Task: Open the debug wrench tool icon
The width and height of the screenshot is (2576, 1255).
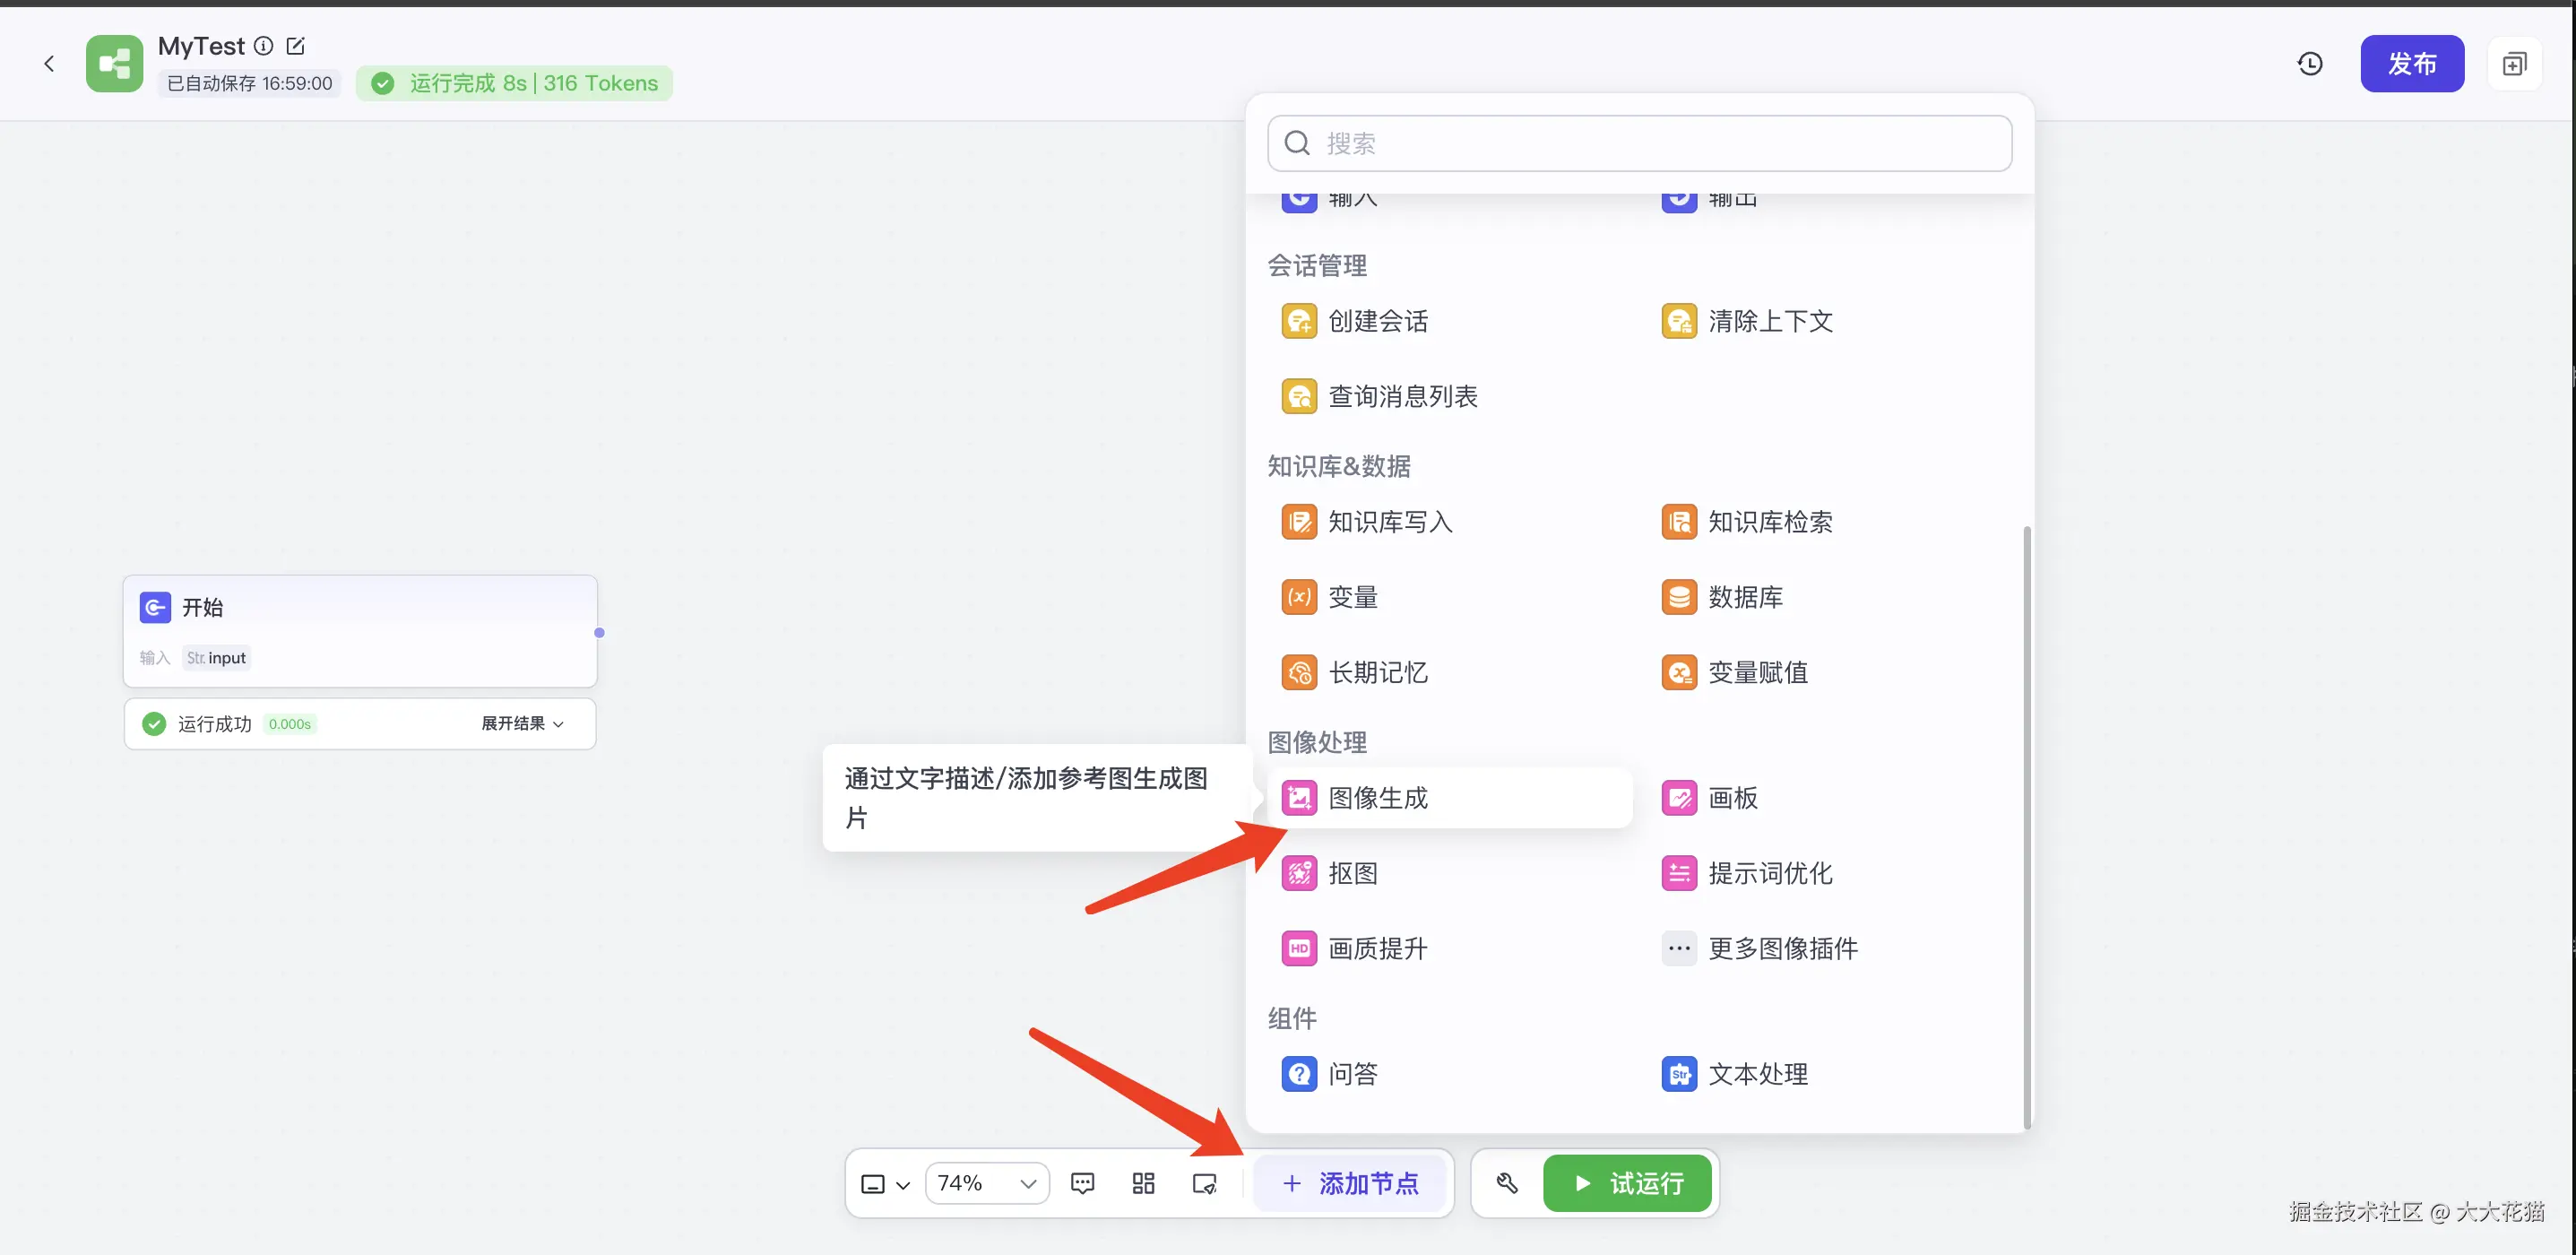Action: [1507, 1183]
